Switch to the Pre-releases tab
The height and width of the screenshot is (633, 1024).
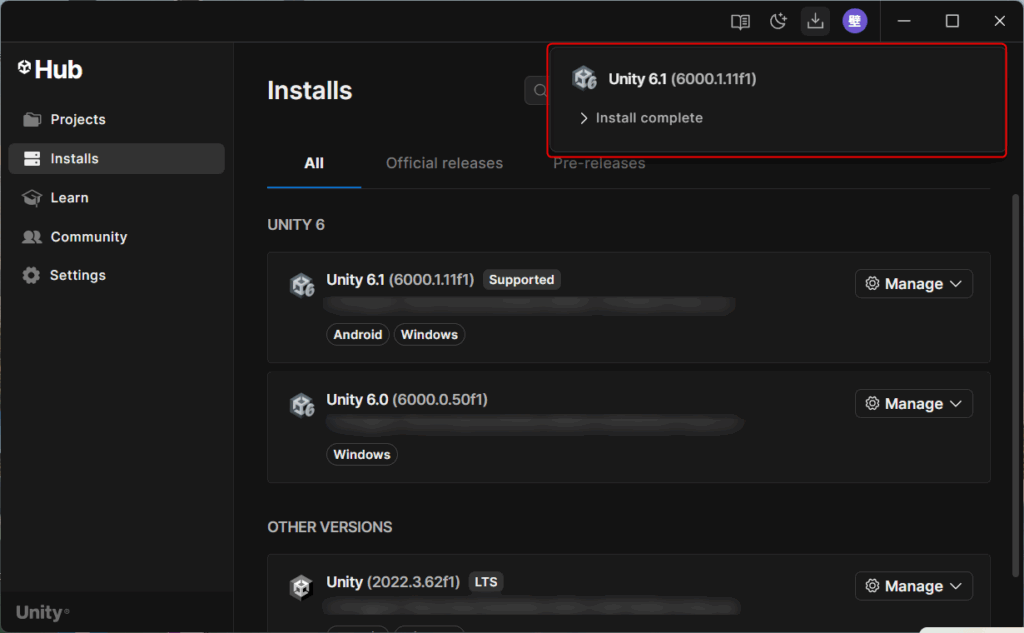[599, 163]
